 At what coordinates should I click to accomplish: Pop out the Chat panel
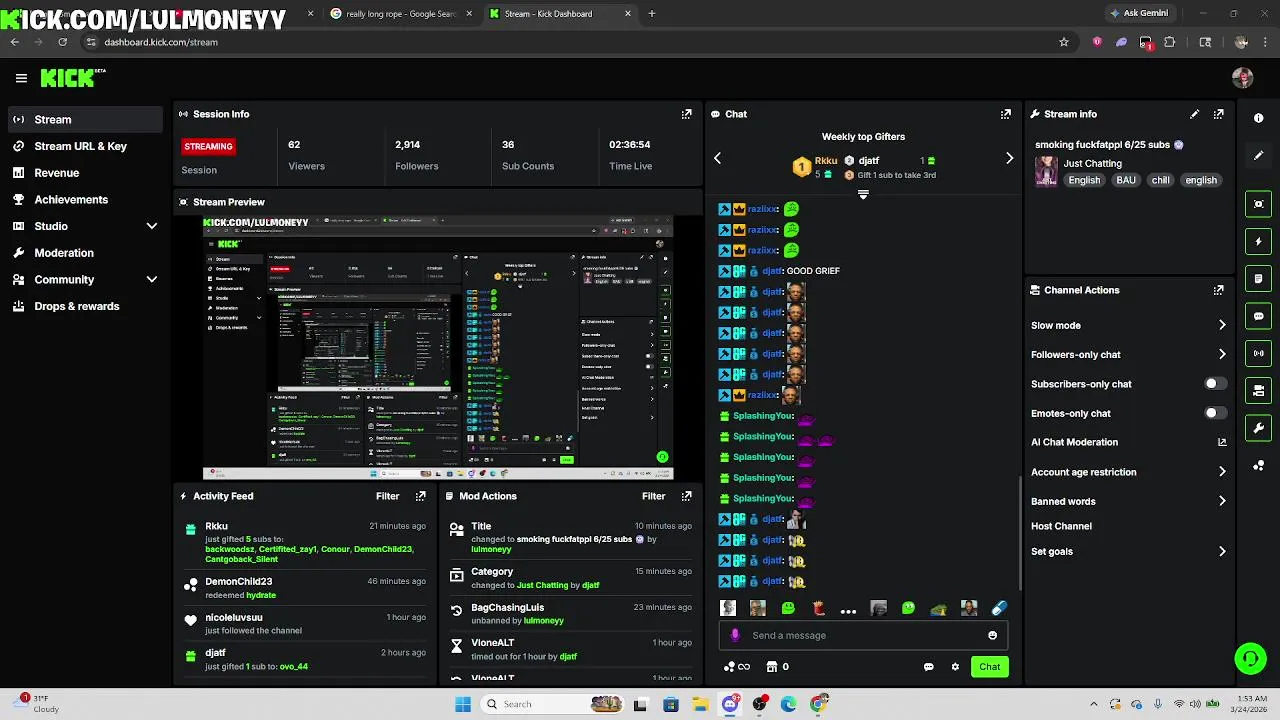click(x=1006, y=114)
